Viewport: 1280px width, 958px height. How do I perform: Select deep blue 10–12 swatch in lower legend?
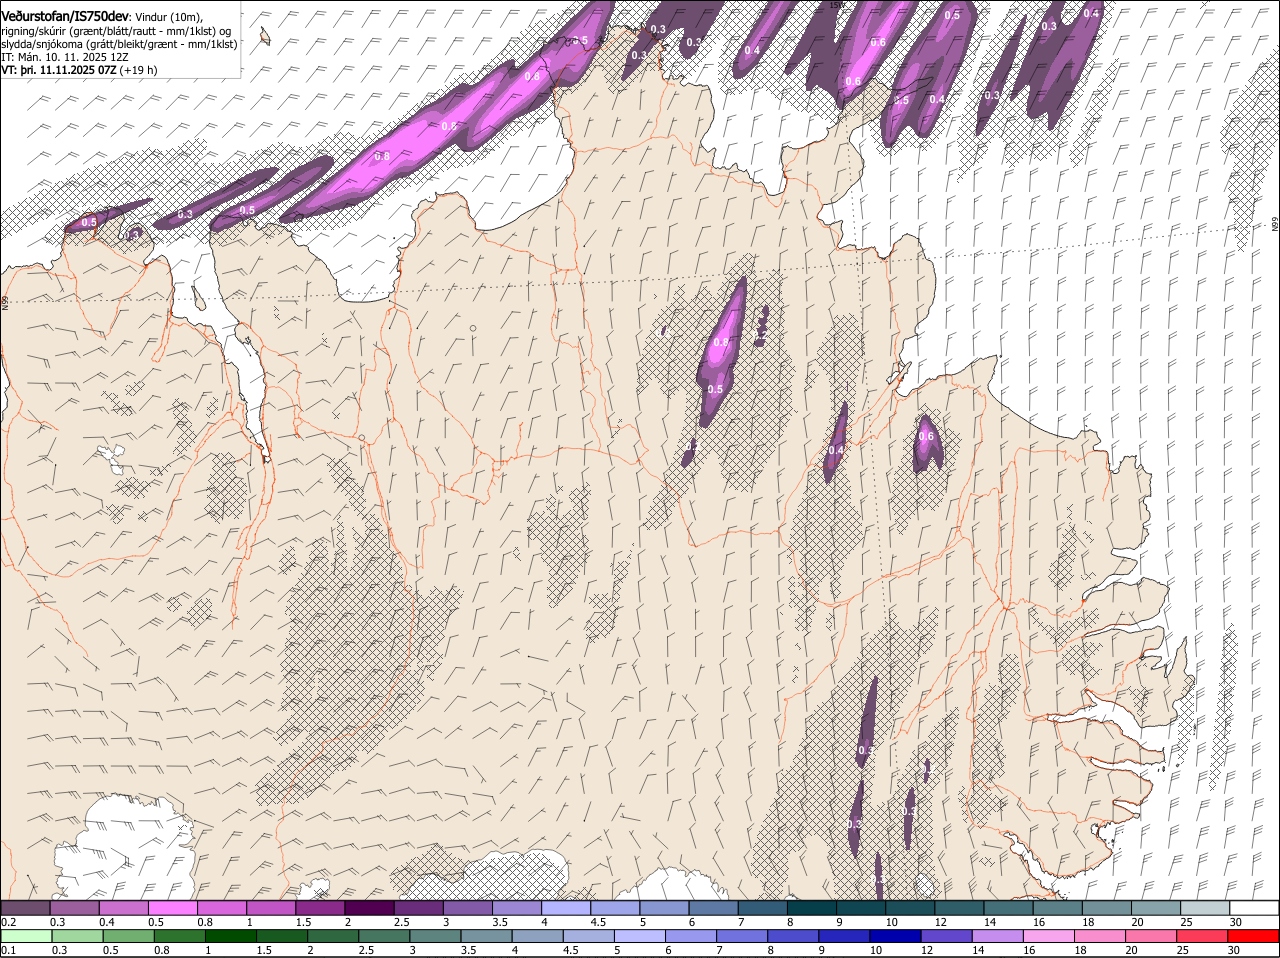[896, 937]
